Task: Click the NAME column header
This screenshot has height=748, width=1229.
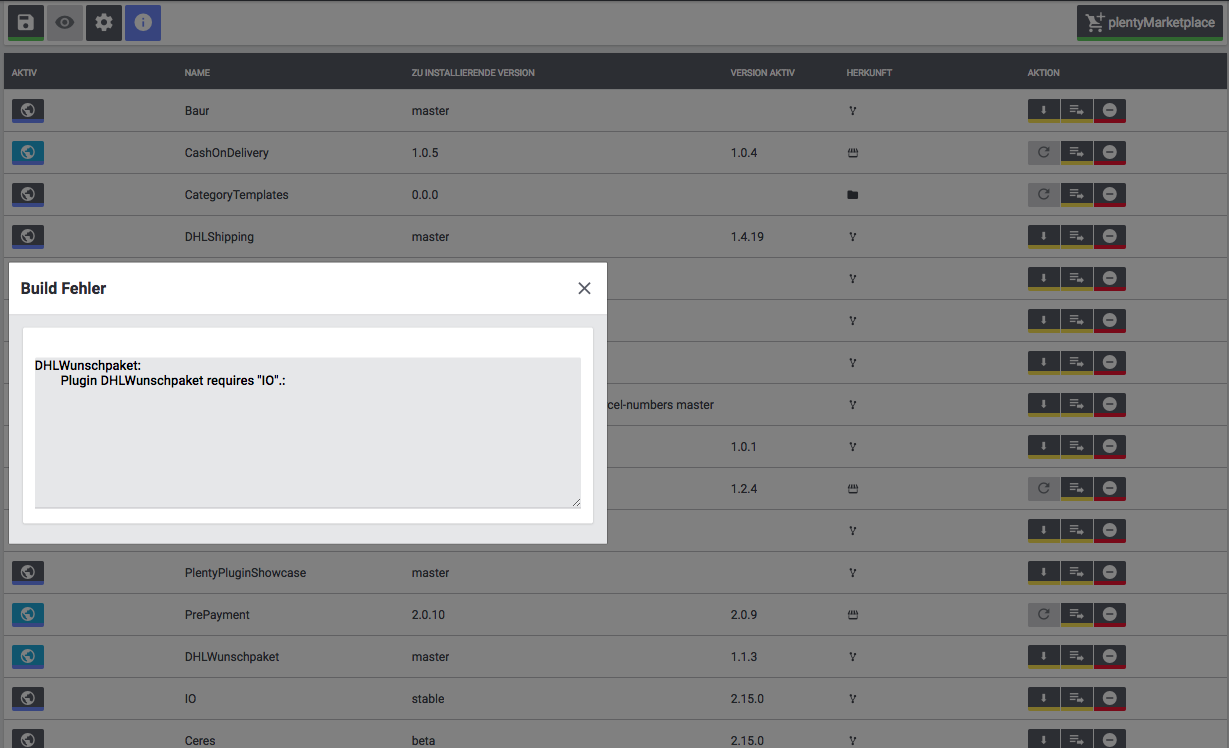Action: (x=197, y=73)
